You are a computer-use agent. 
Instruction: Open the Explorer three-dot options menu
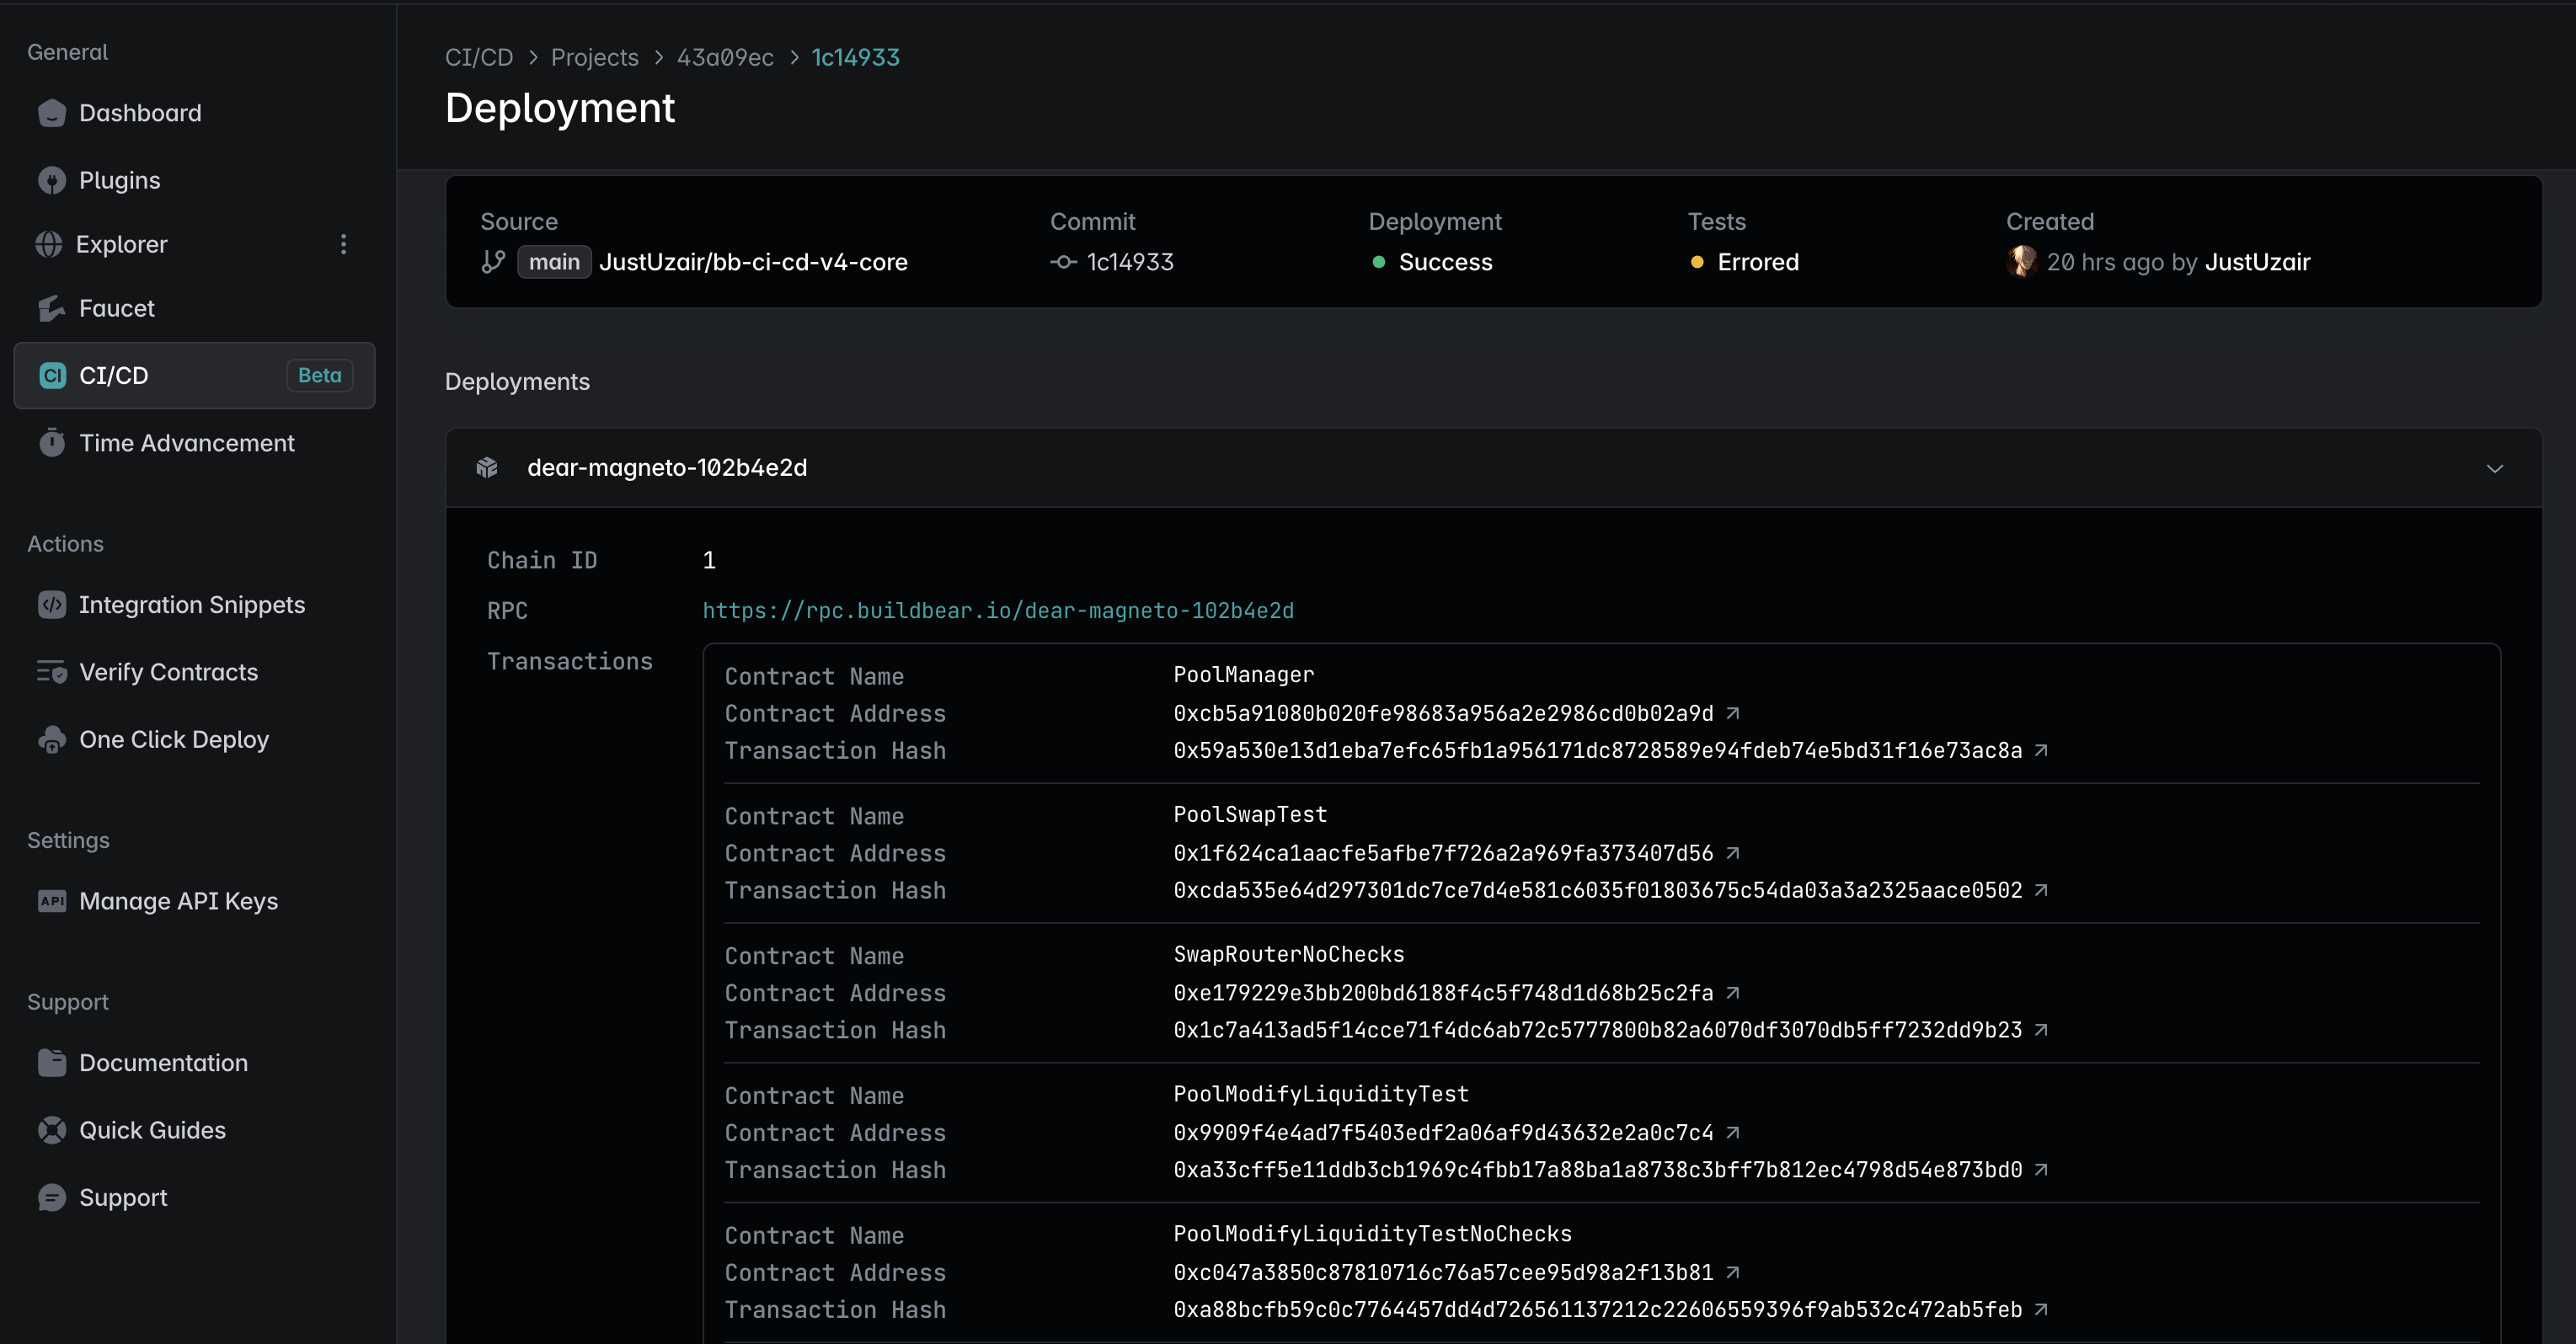pyautogui.click(x=343, y=244)
